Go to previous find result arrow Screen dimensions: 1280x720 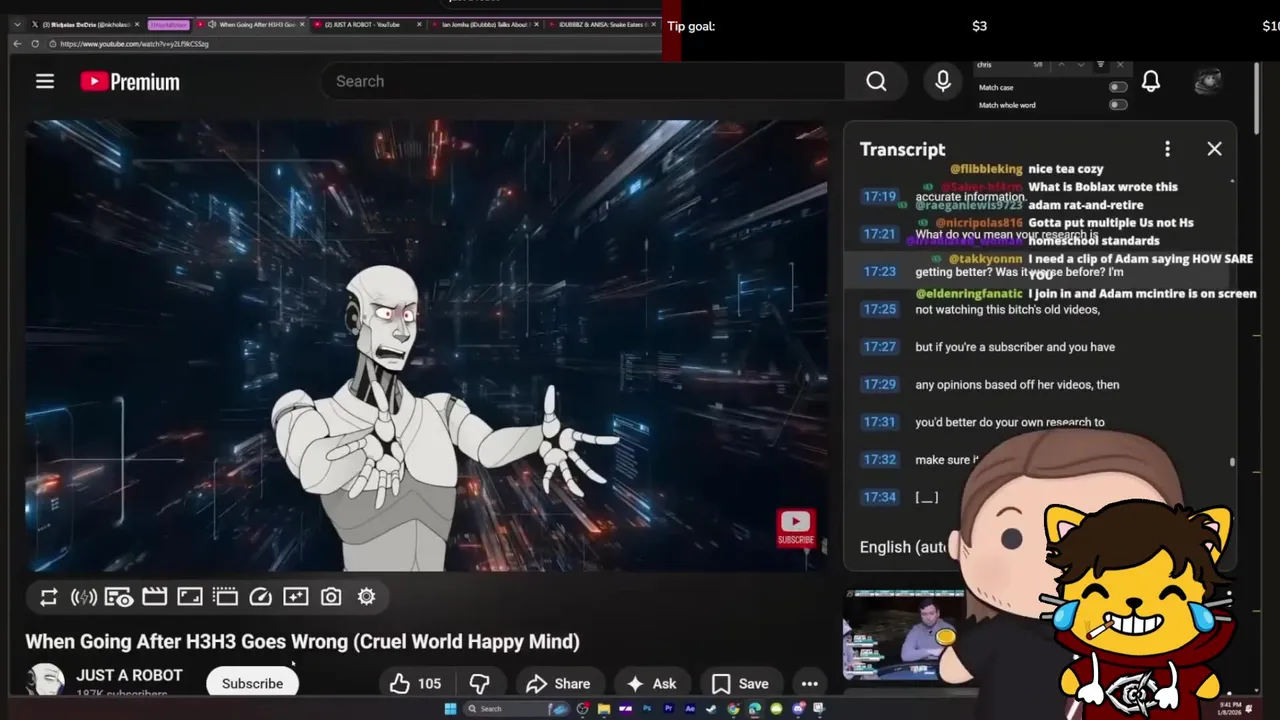click(x=1061, y=65)
